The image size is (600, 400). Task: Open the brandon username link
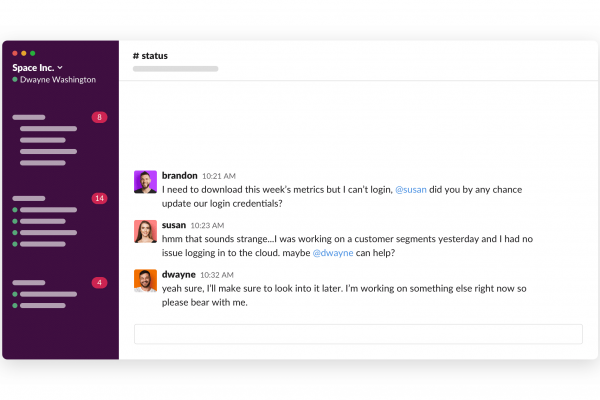click(x=179, y=176)
